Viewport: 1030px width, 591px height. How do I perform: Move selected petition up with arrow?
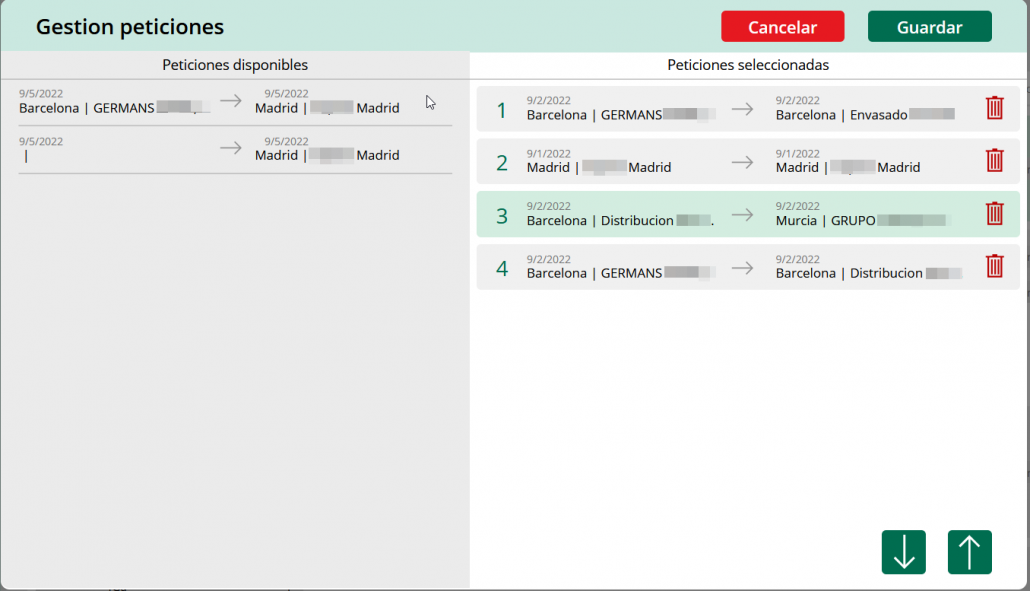click(969, 552)
